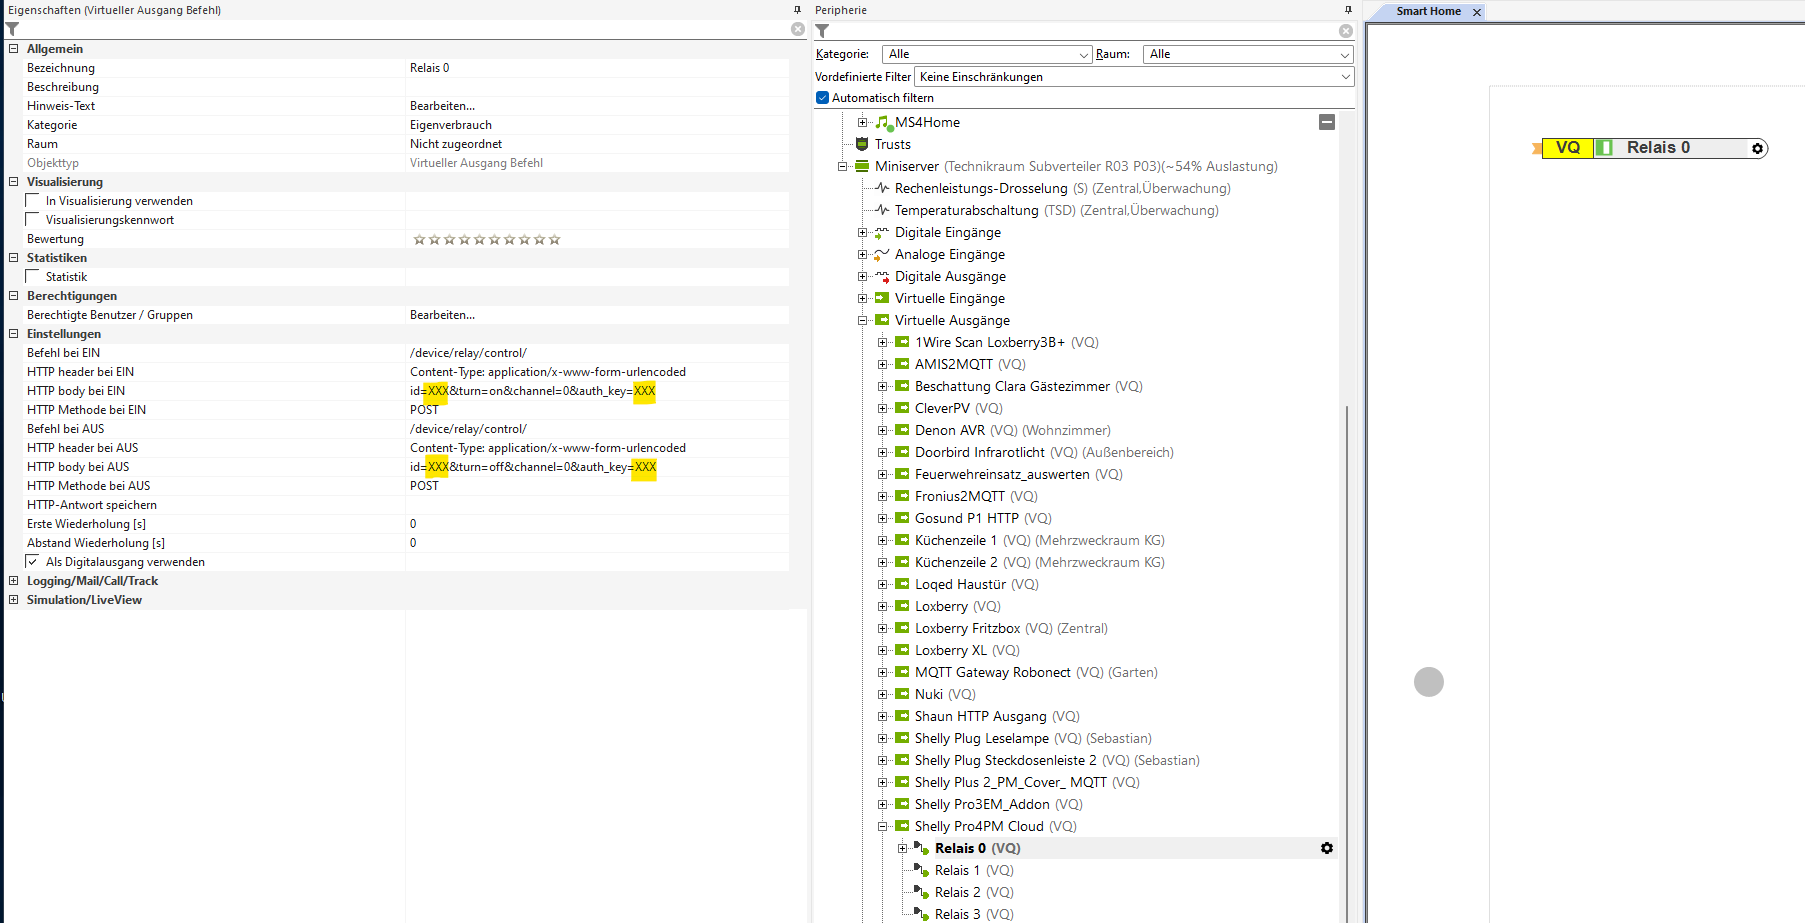Open the Raum dropdown
The height and width of the screenshot is (923, 1805).
pos(1248,54)
